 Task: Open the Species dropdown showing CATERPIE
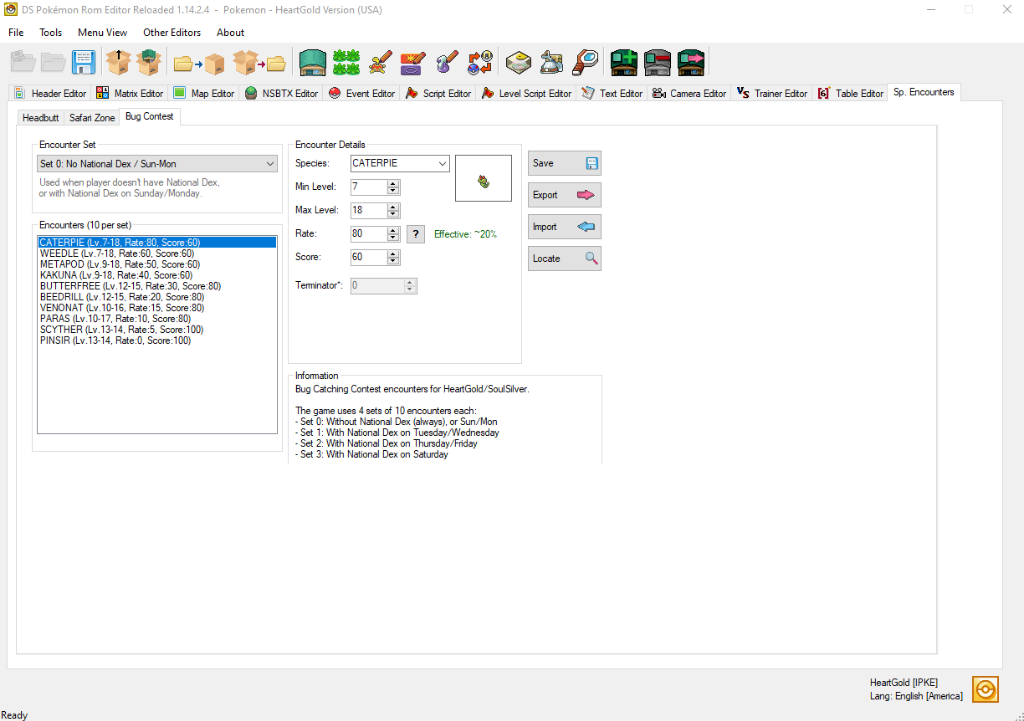tap(399, 162)
